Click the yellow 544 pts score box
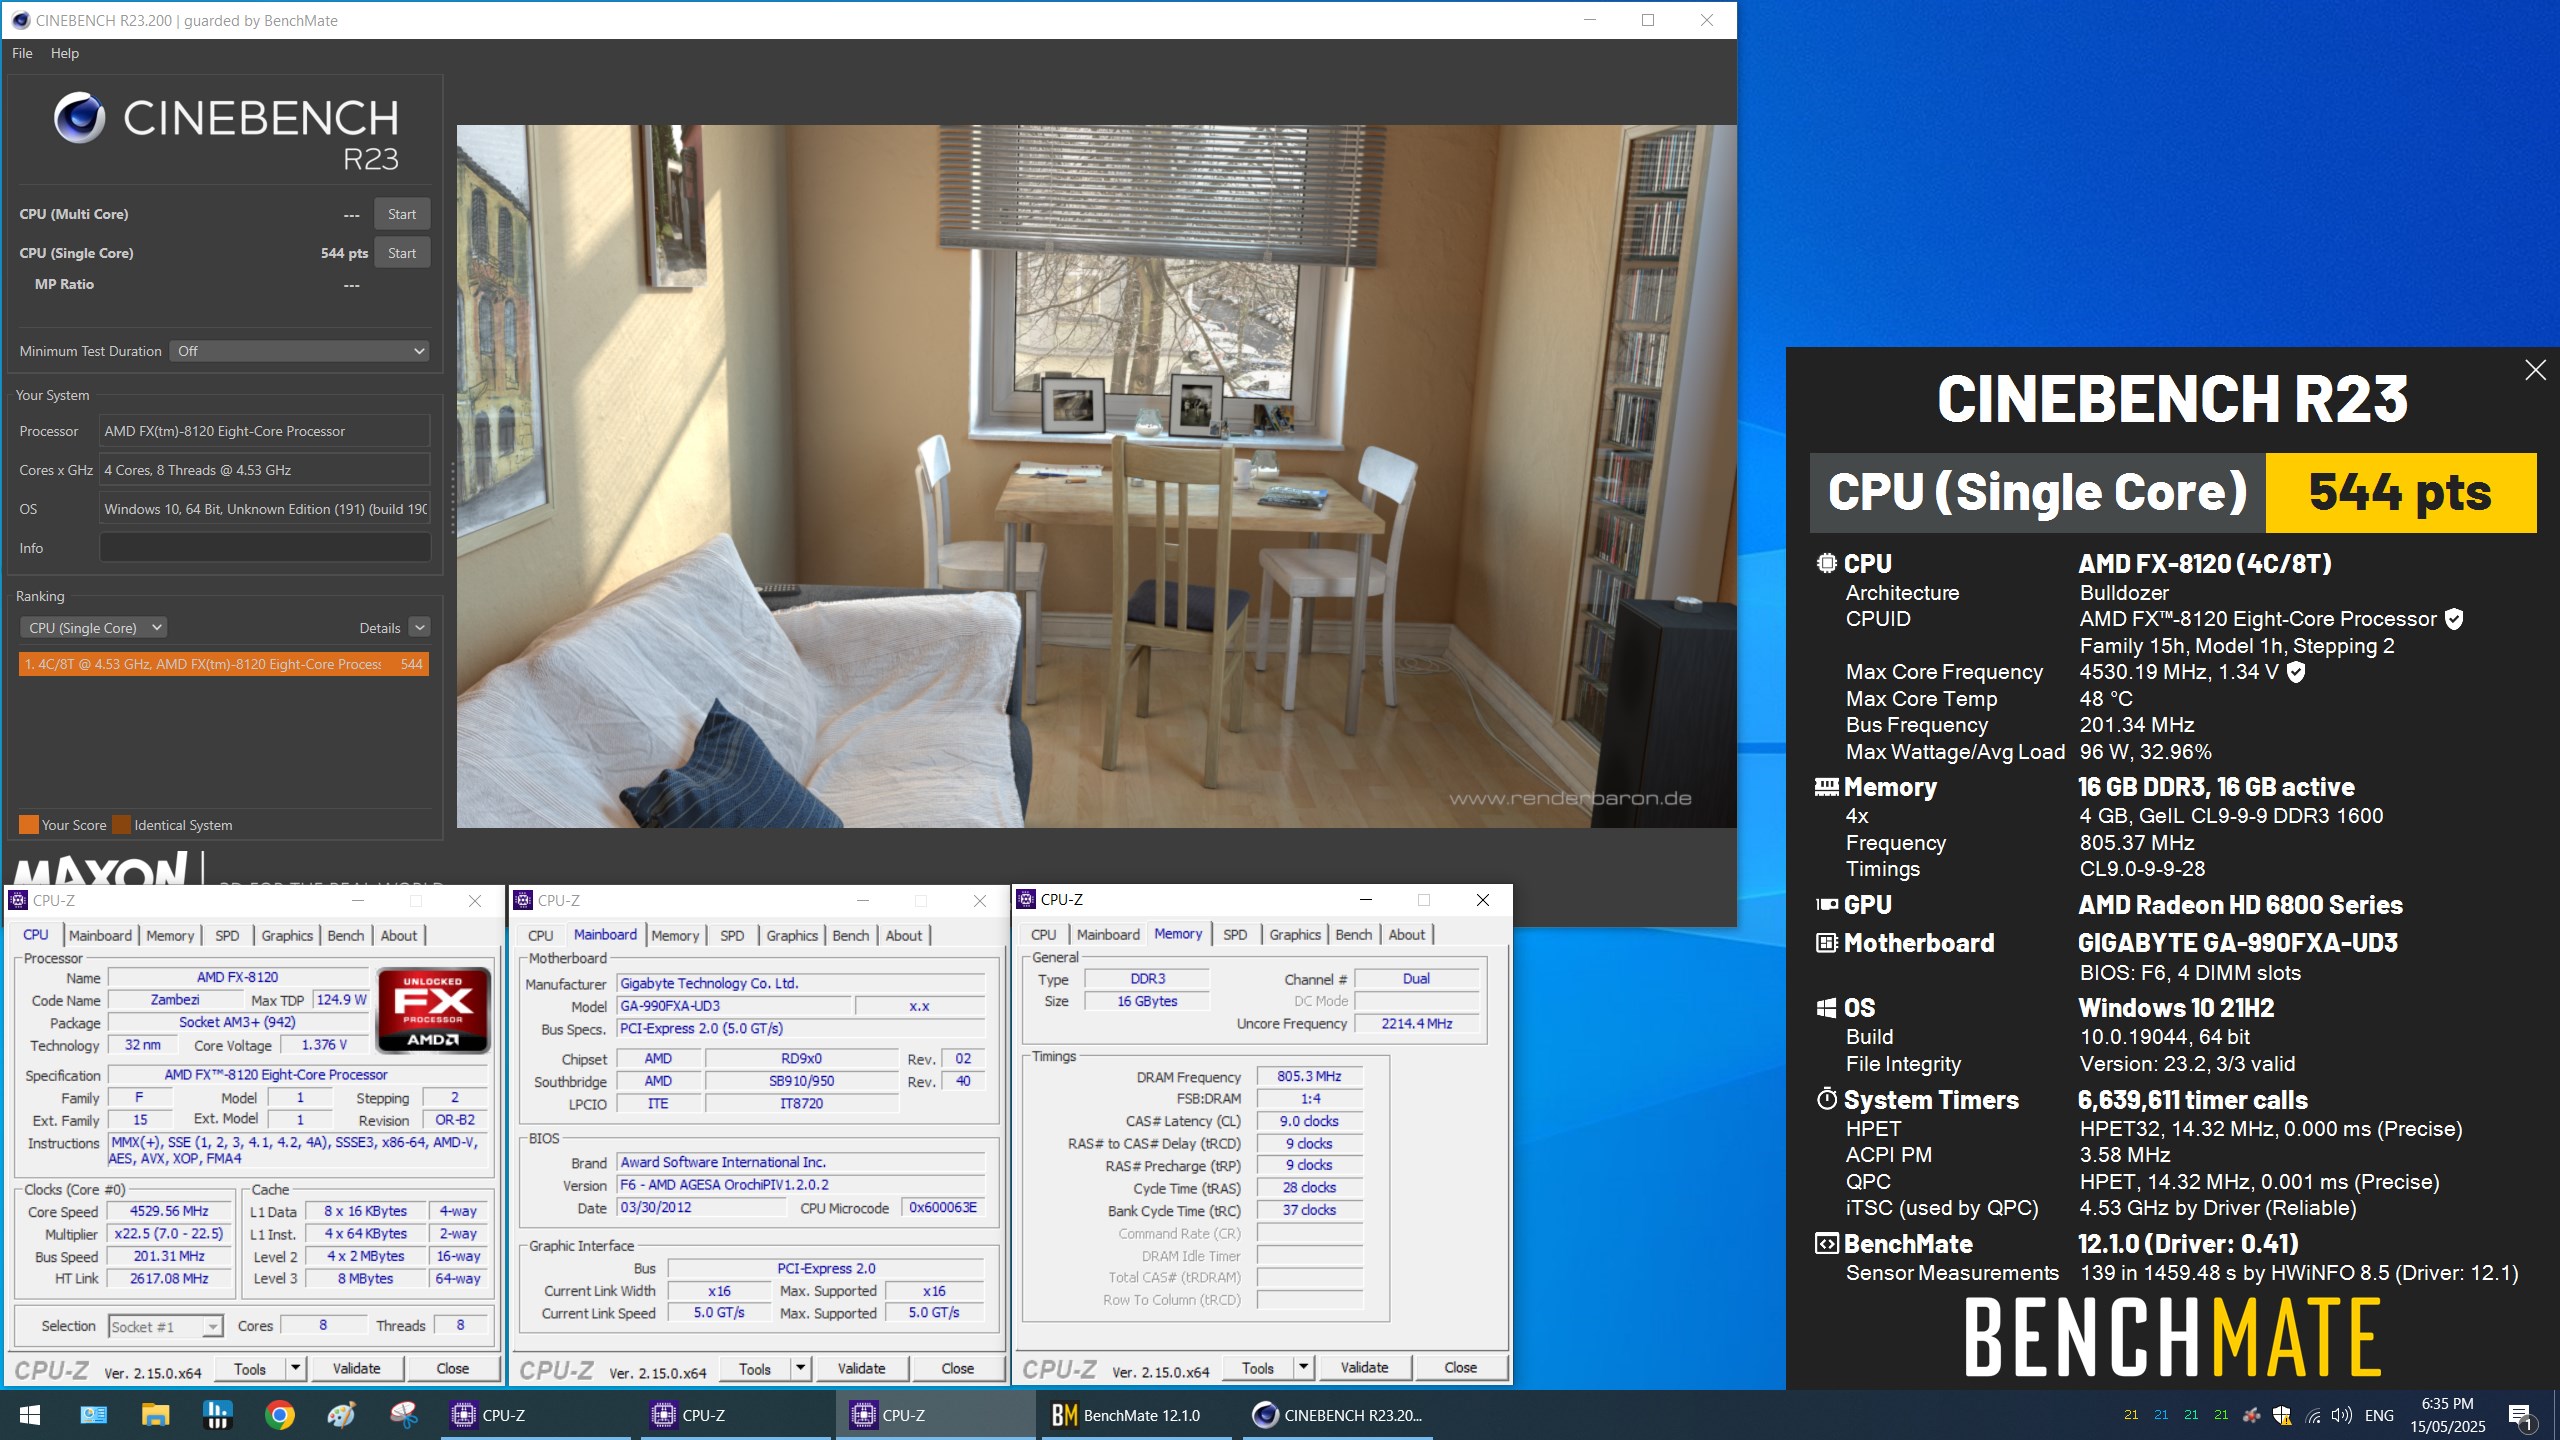 tap(2400, 492)
